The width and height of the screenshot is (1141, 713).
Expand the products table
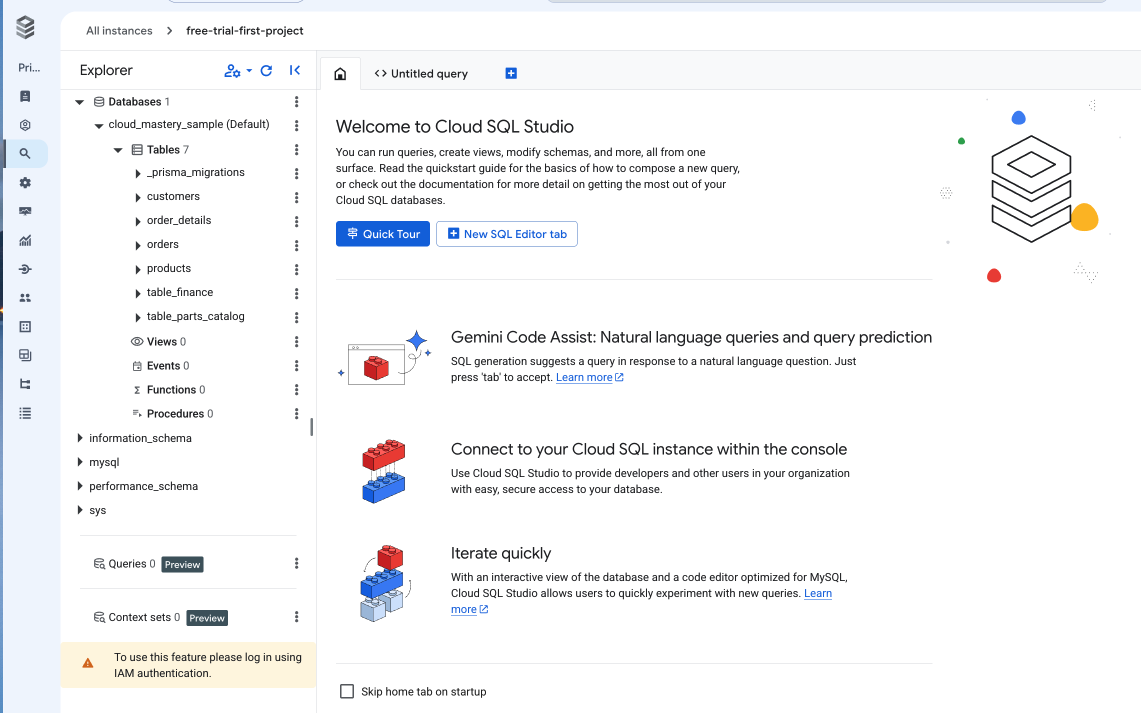point(138,269)
